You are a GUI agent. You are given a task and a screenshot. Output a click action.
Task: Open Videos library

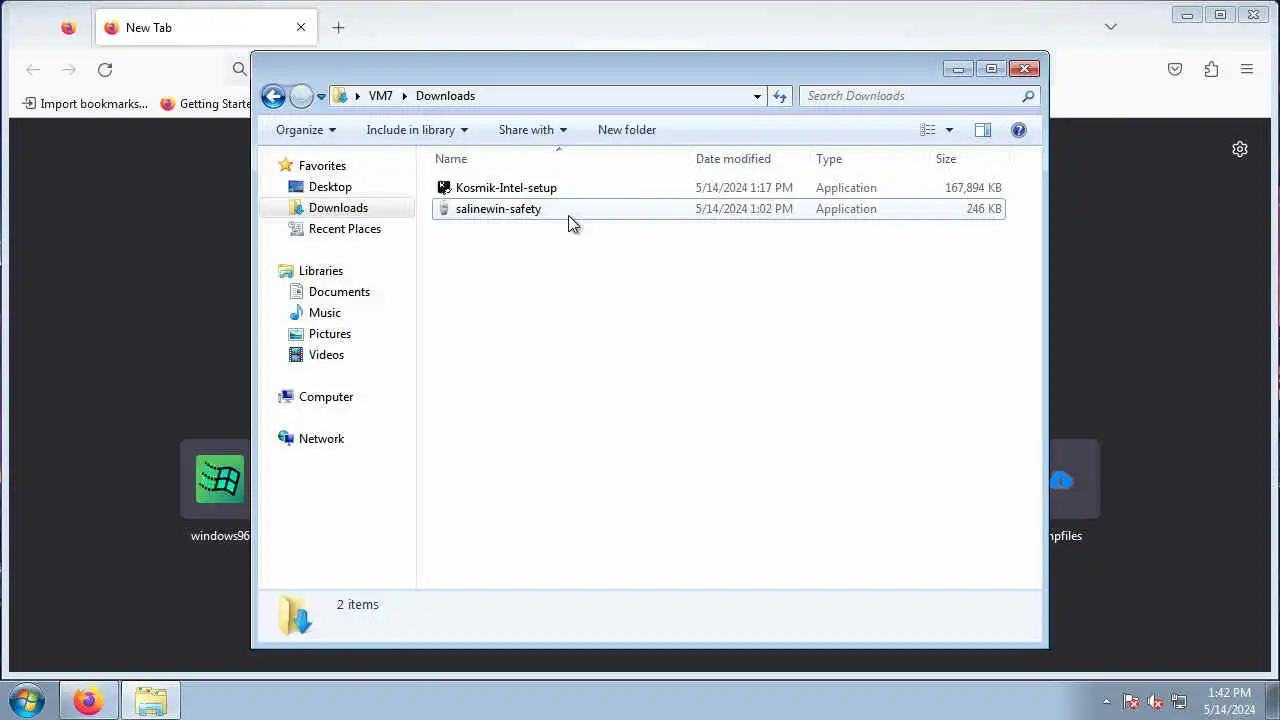tap(326, 355)
